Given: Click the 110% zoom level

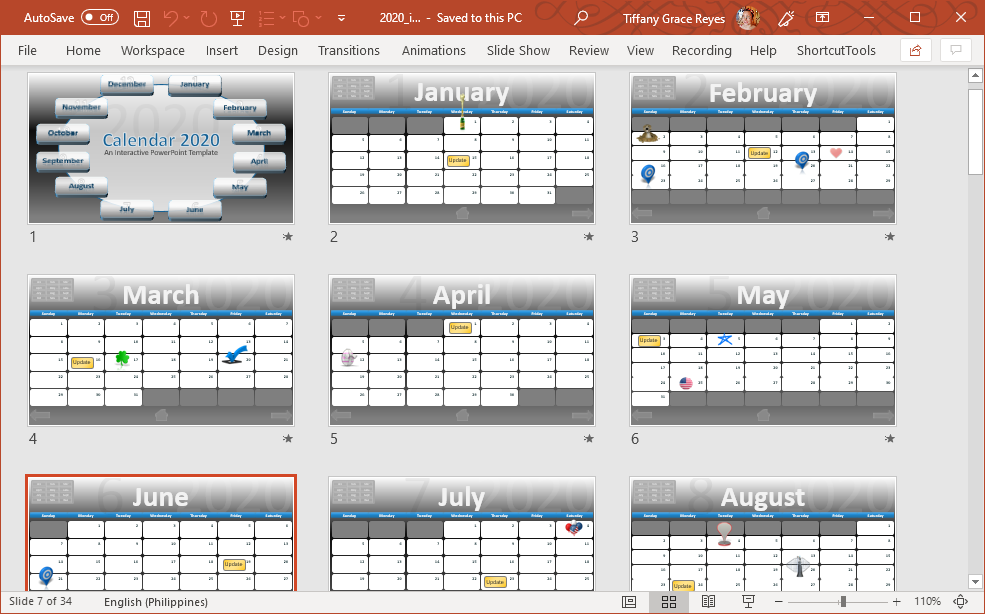Looking at the screenshot, I should (x=927, y=602).
